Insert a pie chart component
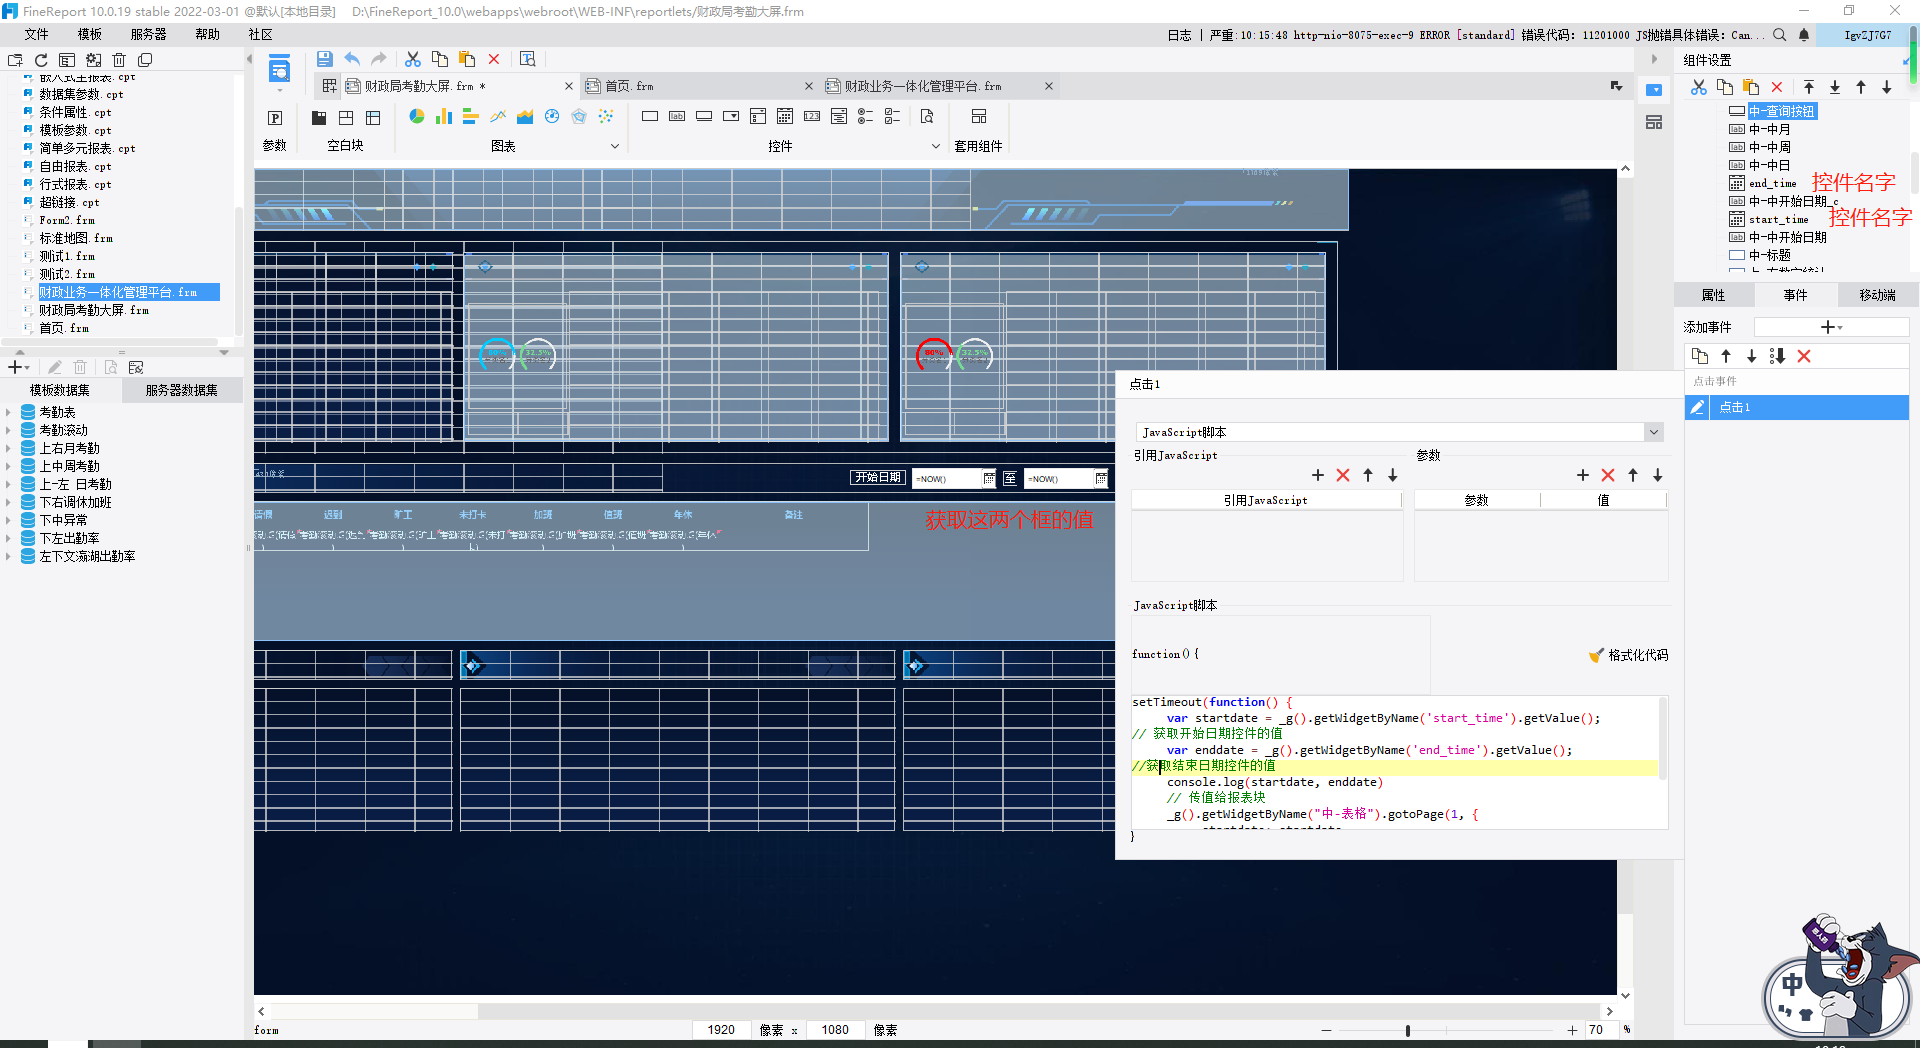1920x1048 pixels. pyautogui.click(x=416, y=116)
